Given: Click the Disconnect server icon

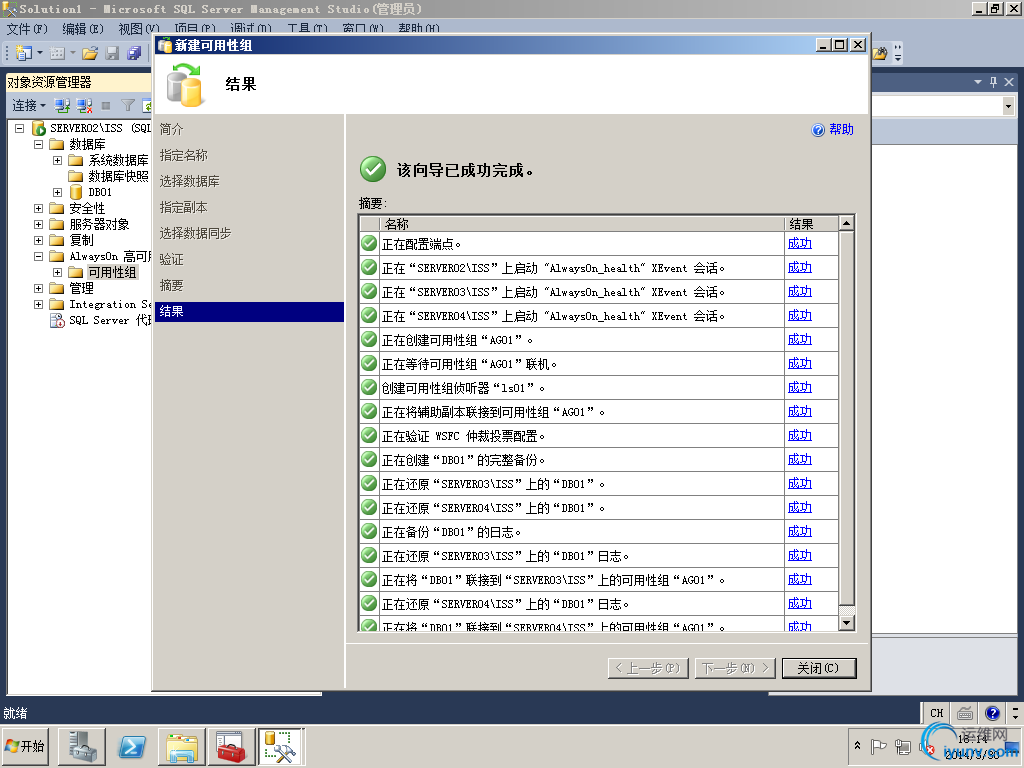Looking at the screenshot, I should coord(84,105).
